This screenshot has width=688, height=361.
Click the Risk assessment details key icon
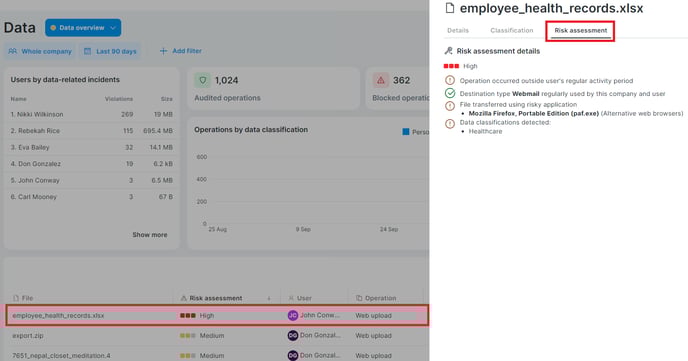[x=448, y=51]
